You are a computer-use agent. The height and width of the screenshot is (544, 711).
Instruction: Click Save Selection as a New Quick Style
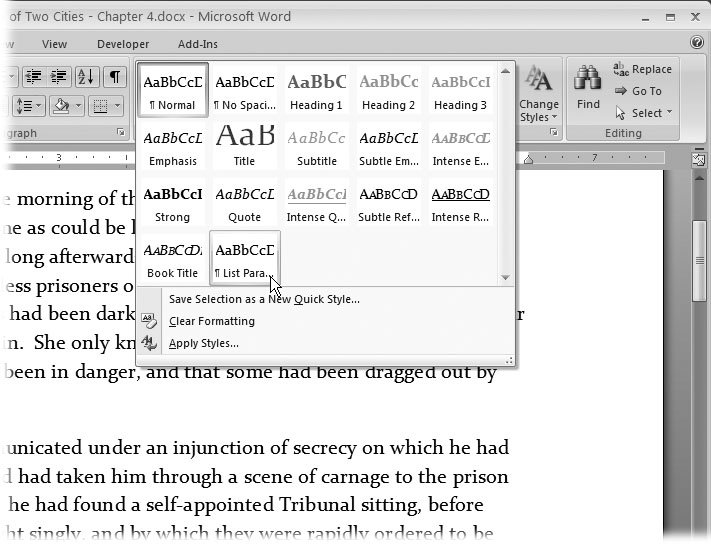[x=263, y=299]
